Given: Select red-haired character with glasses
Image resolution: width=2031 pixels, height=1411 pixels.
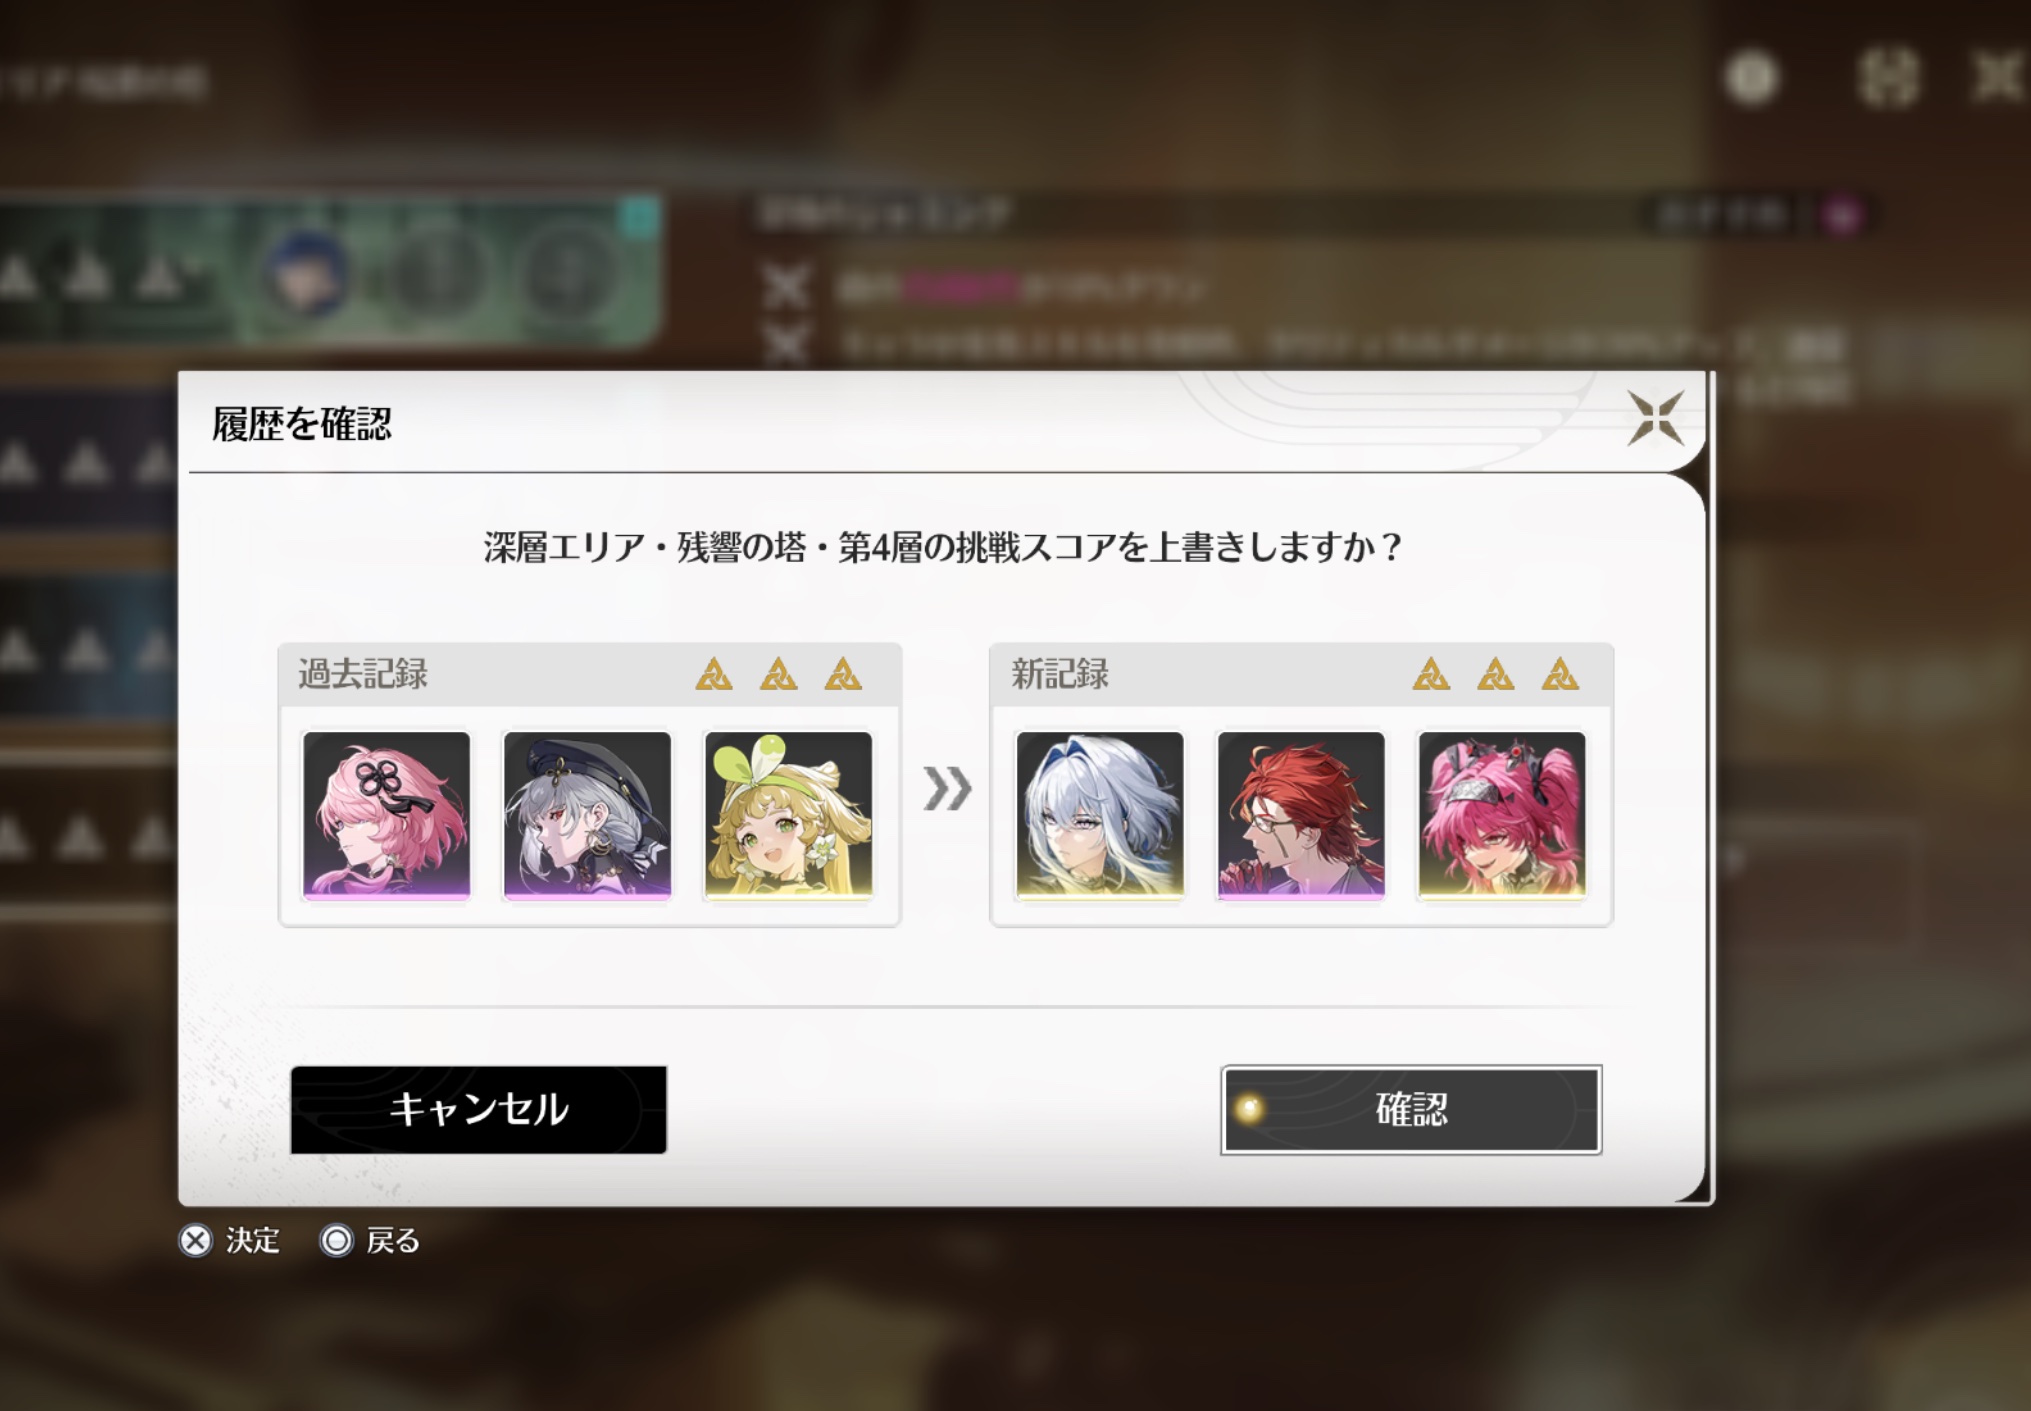Looking at the screenshot, I should coord(1301,815).
